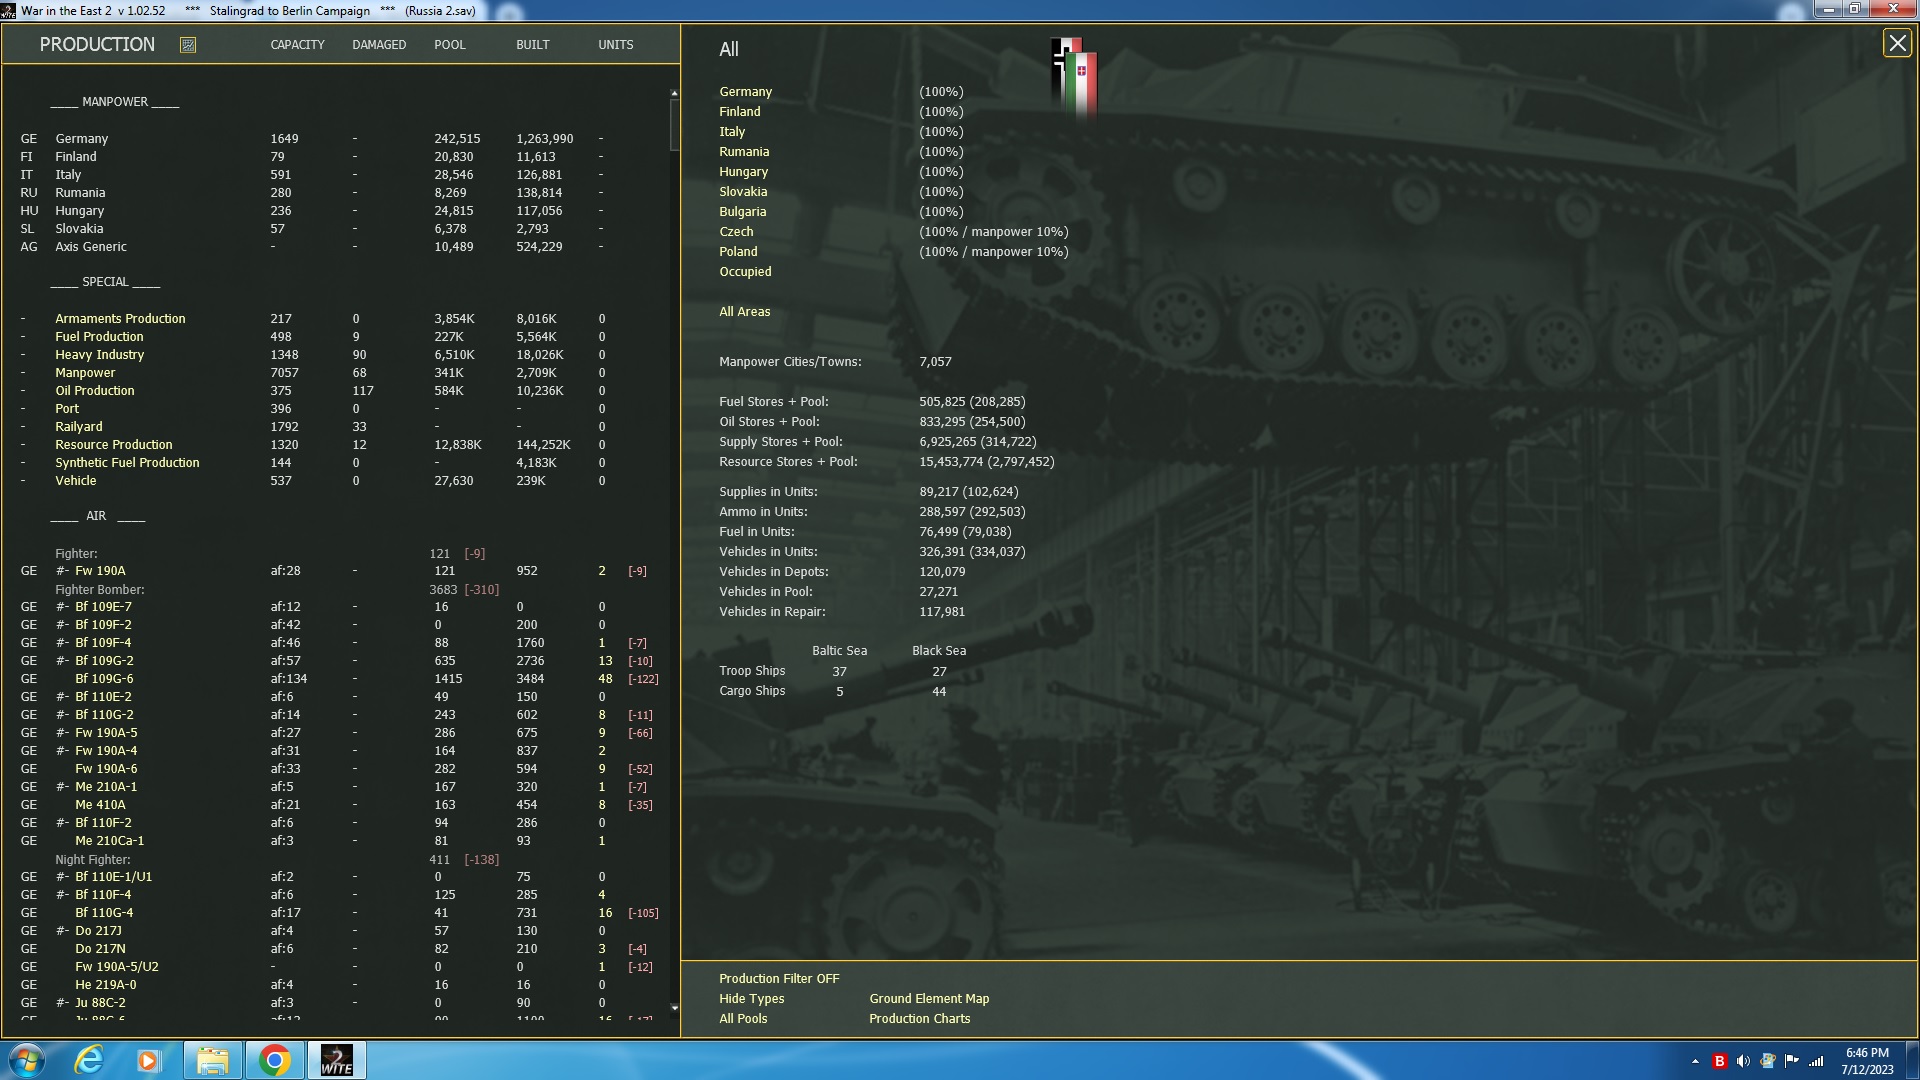Open the media player taskbar icon
The height and width of the screenshot is (1080, 1920).
149,1060
